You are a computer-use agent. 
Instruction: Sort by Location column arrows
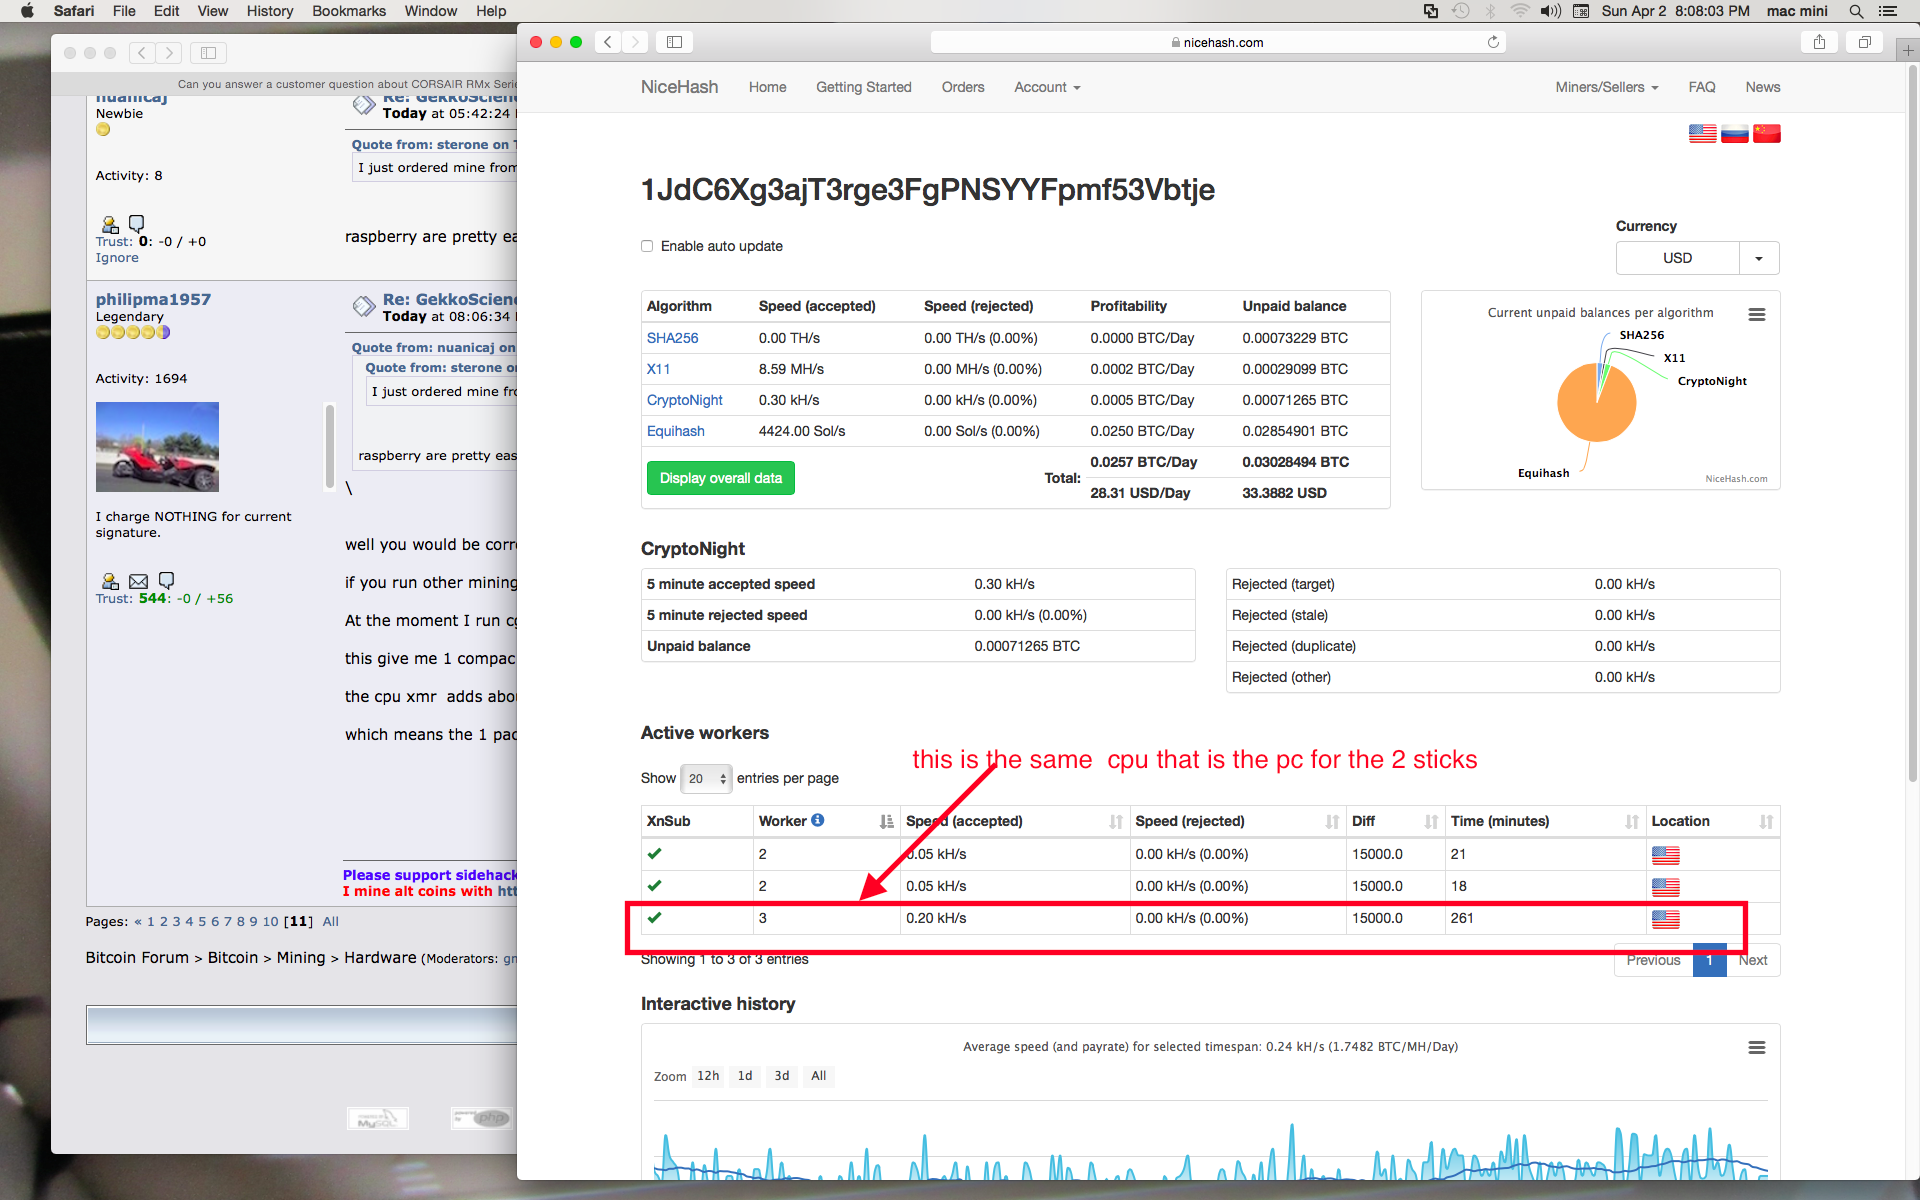(1766, 821)
